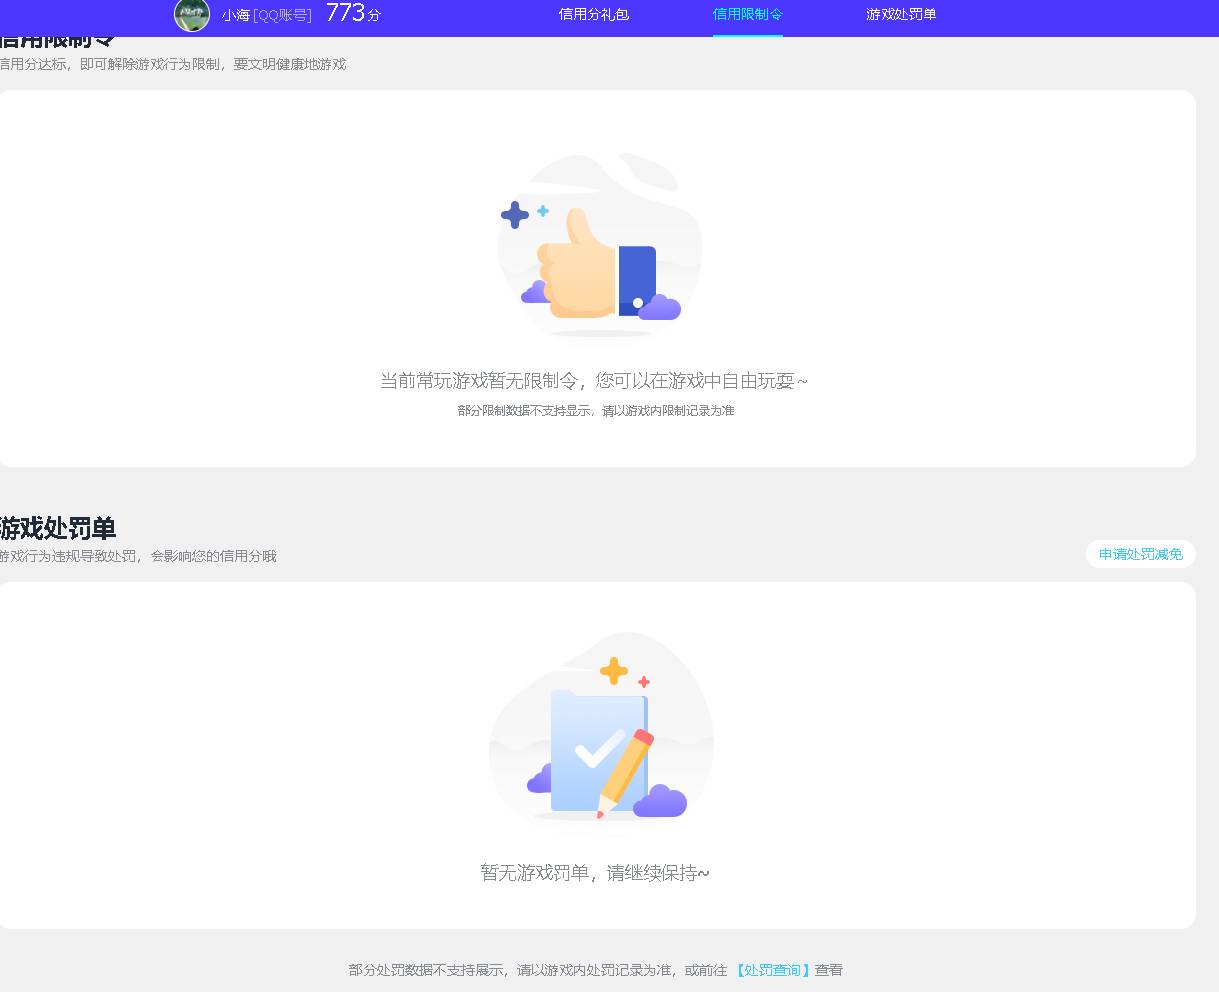
Task: Switch to the 游戏处罚单 tab
Action: (899, 16)
